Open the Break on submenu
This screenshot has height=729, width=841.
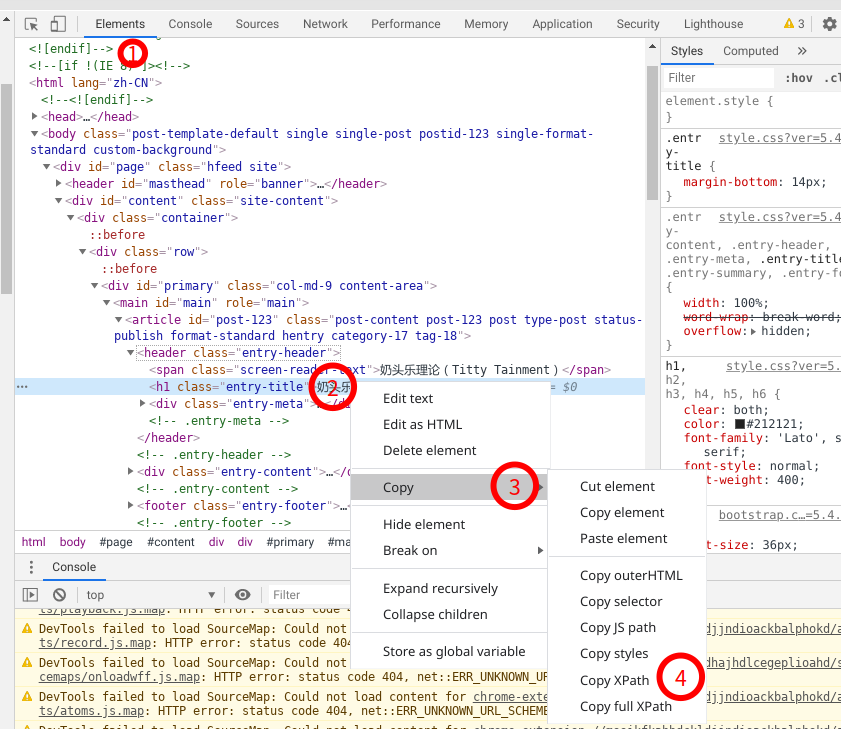click(449, 550)
